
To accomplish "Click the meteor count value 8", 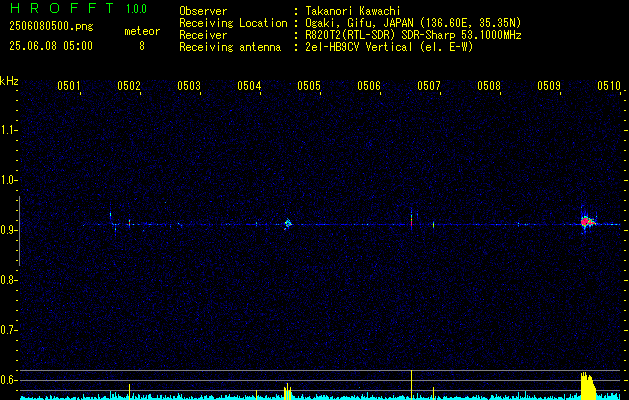I will click(142, 46).
